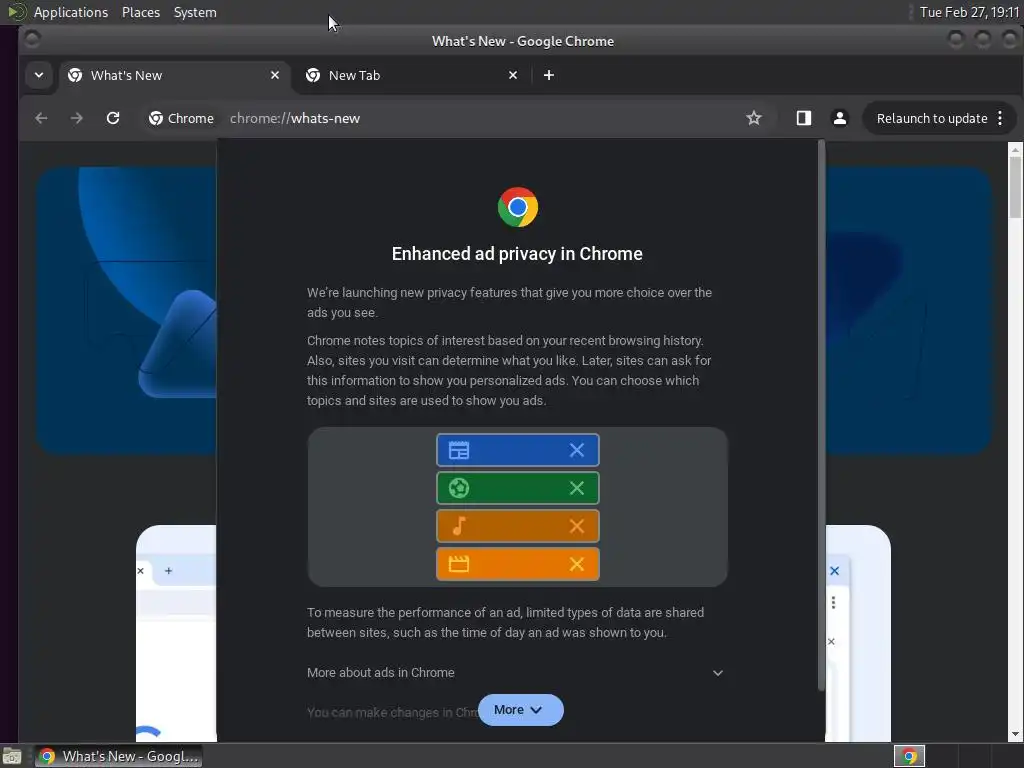The height and width of the screenshot is (768, 1024).
Task: Remove the orange music topic chip
Action: coord(577,526)
